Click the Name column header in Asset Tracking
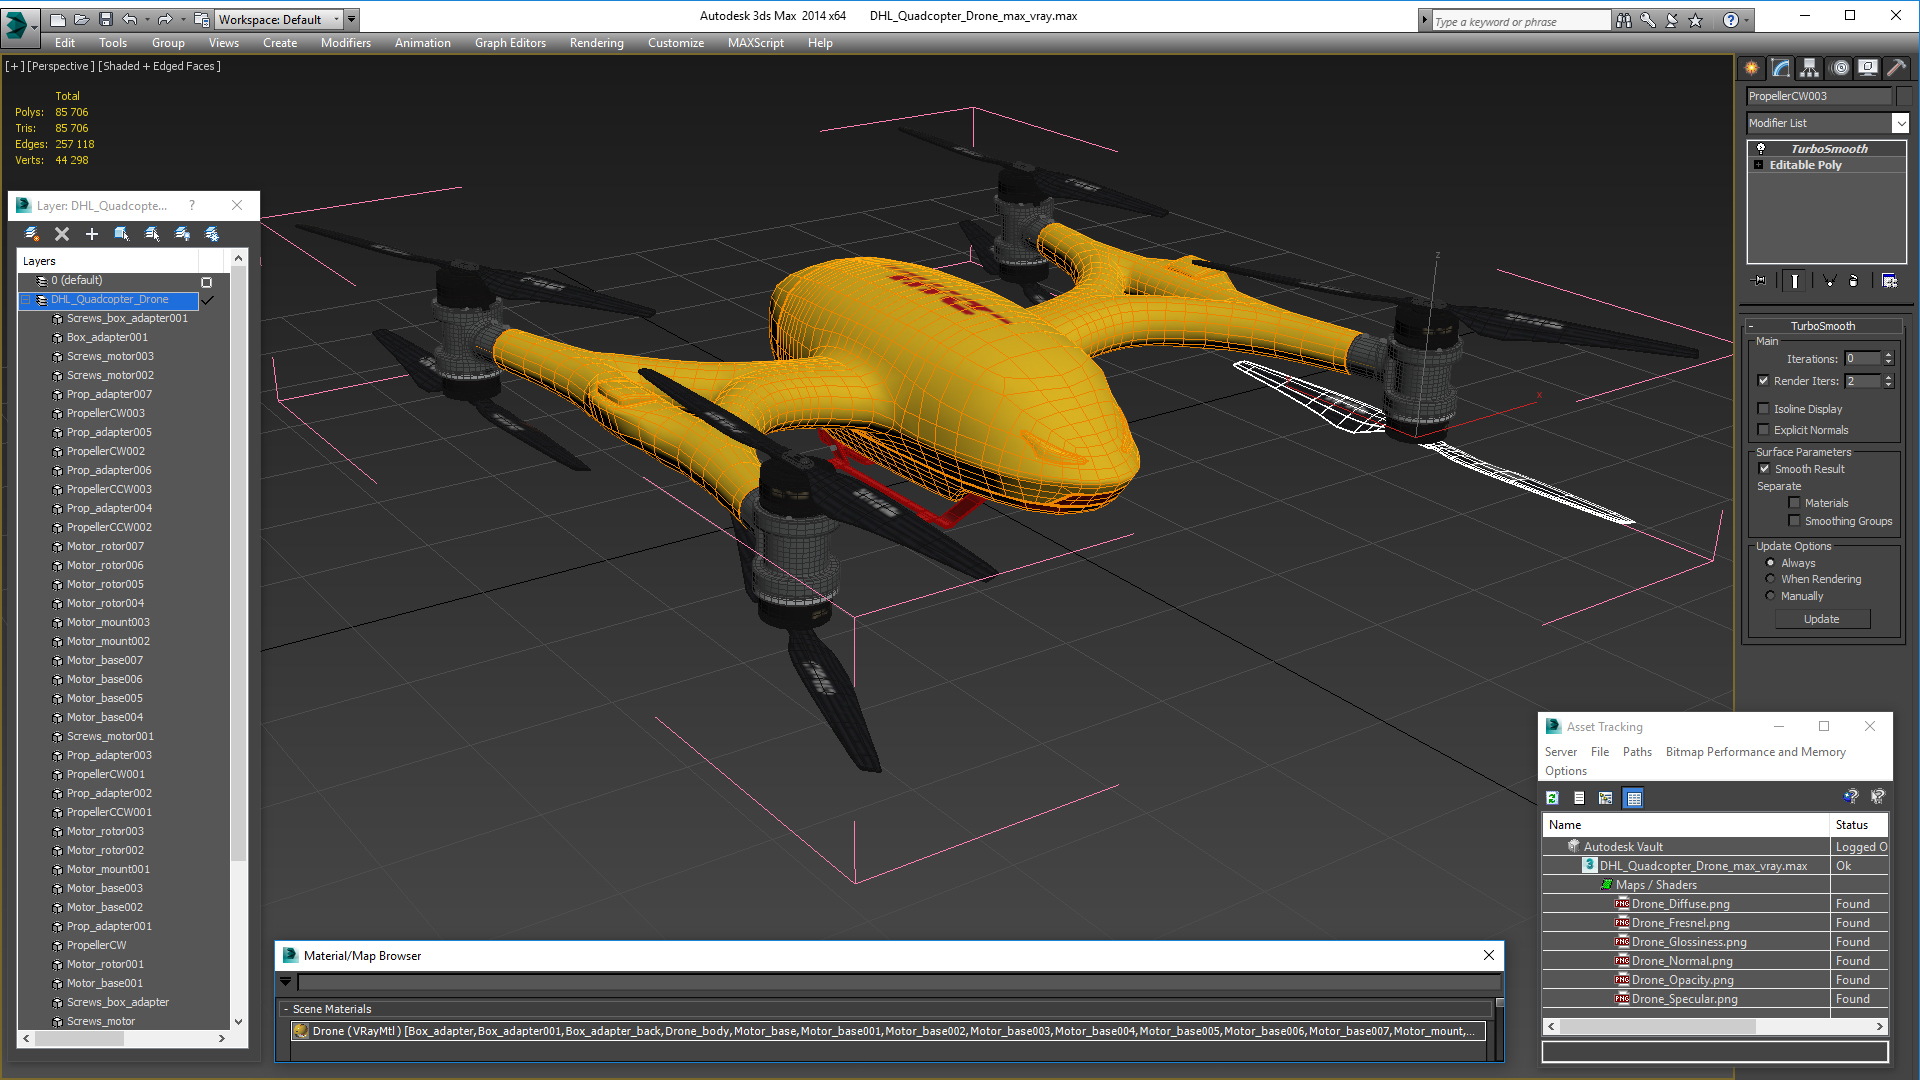This screenshot has height=1080, width=1920. (1686, 825)
